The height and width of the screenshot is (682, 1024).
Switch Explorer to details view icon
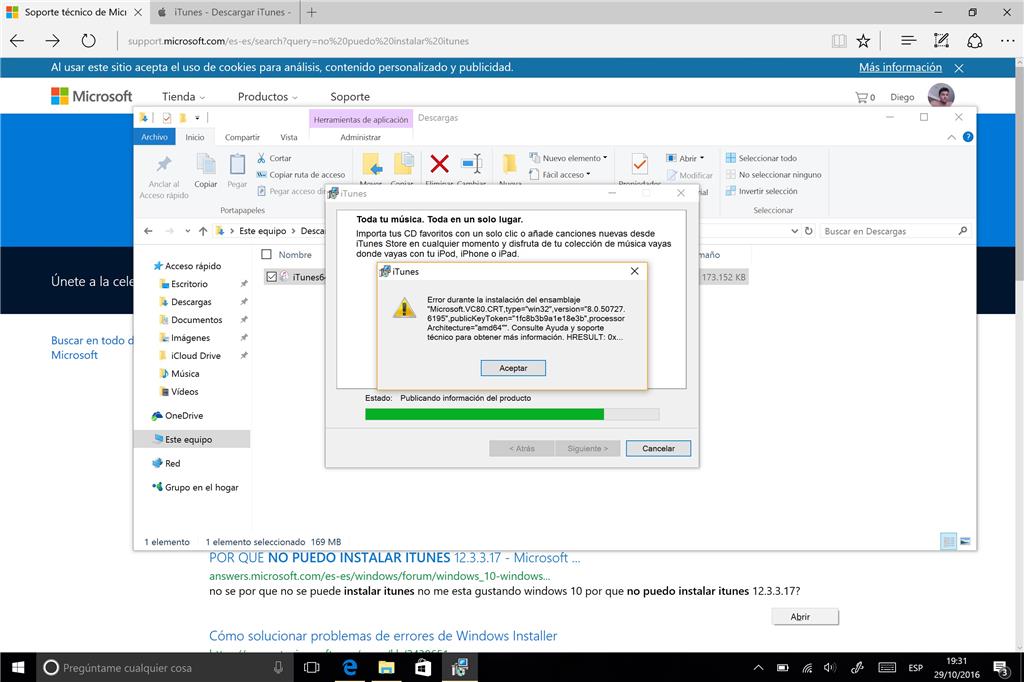pyautogui.click(x=948, y=541)
